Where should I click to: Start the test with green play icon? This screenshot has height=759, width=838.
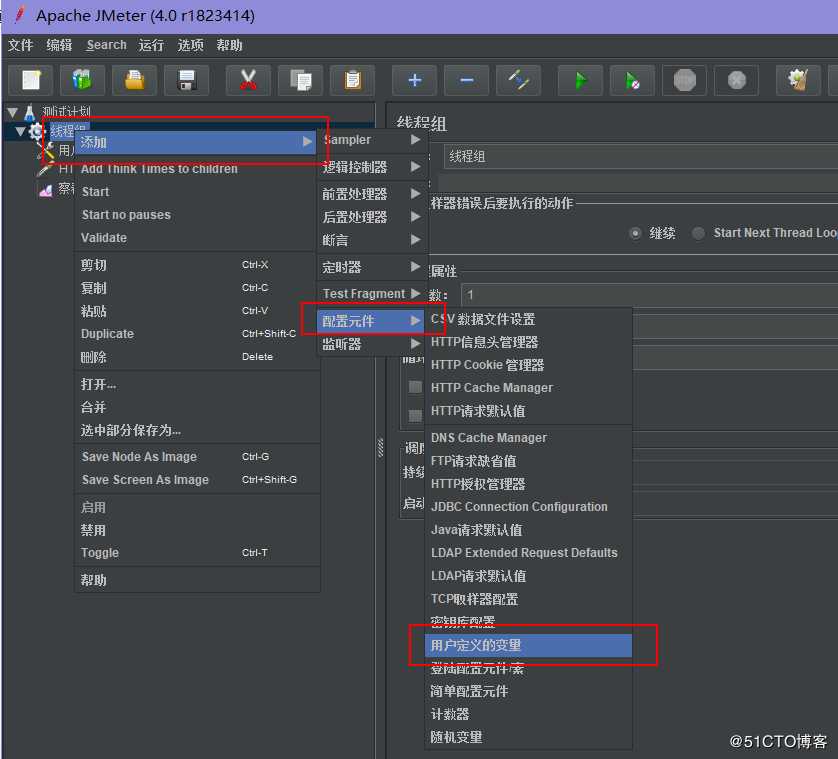pyautogui.click(x=580, y=81)
